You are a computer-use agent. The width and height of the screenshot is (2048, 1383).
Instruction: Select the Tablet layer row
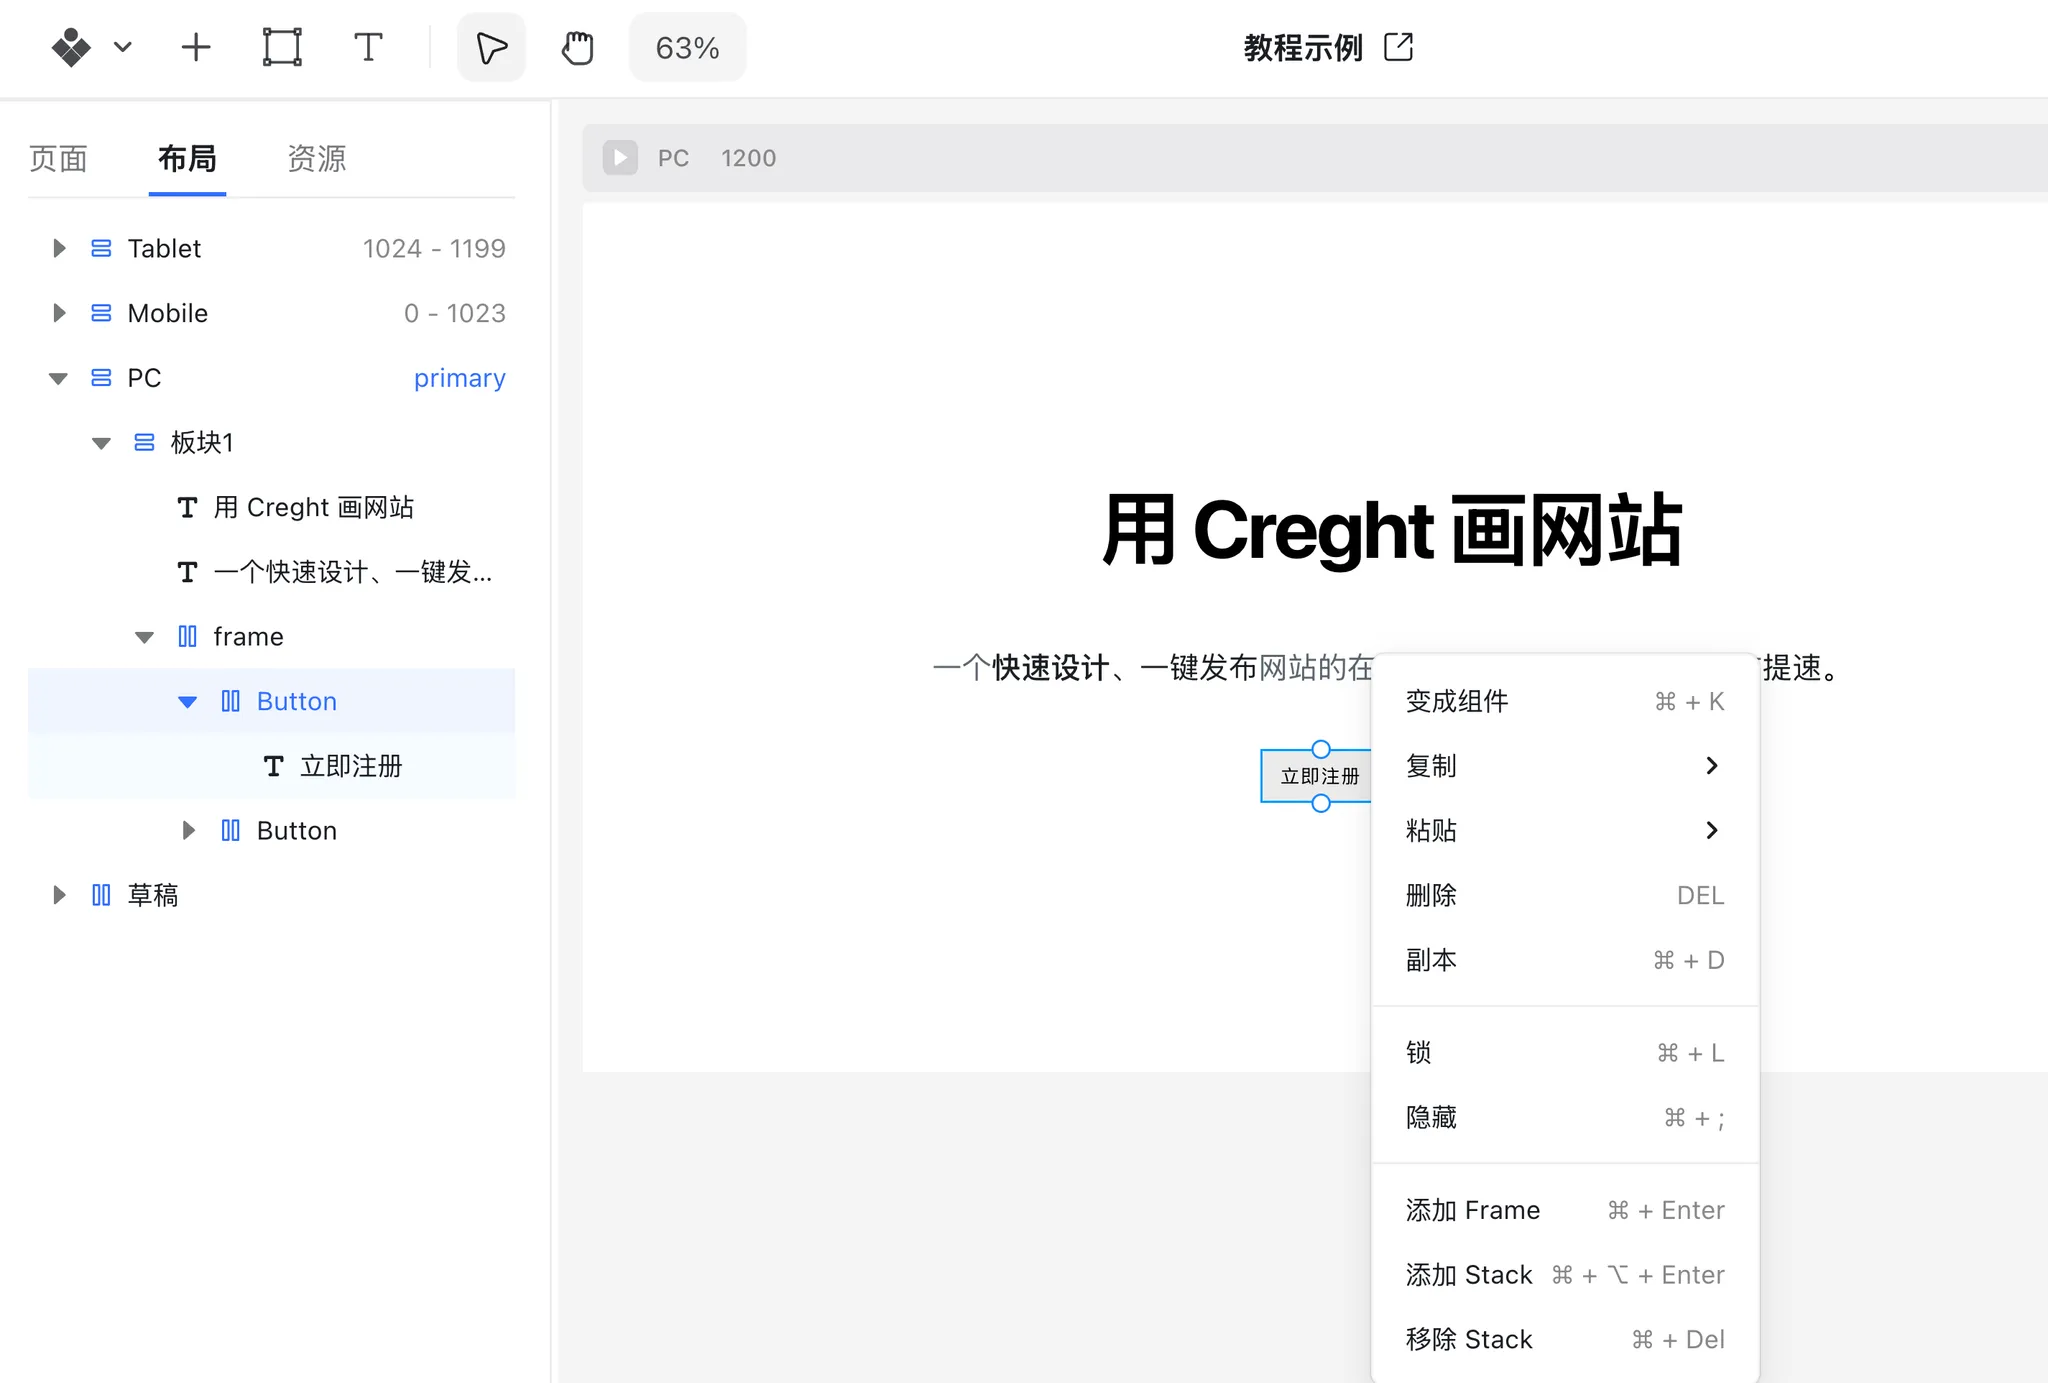(272, 248)
